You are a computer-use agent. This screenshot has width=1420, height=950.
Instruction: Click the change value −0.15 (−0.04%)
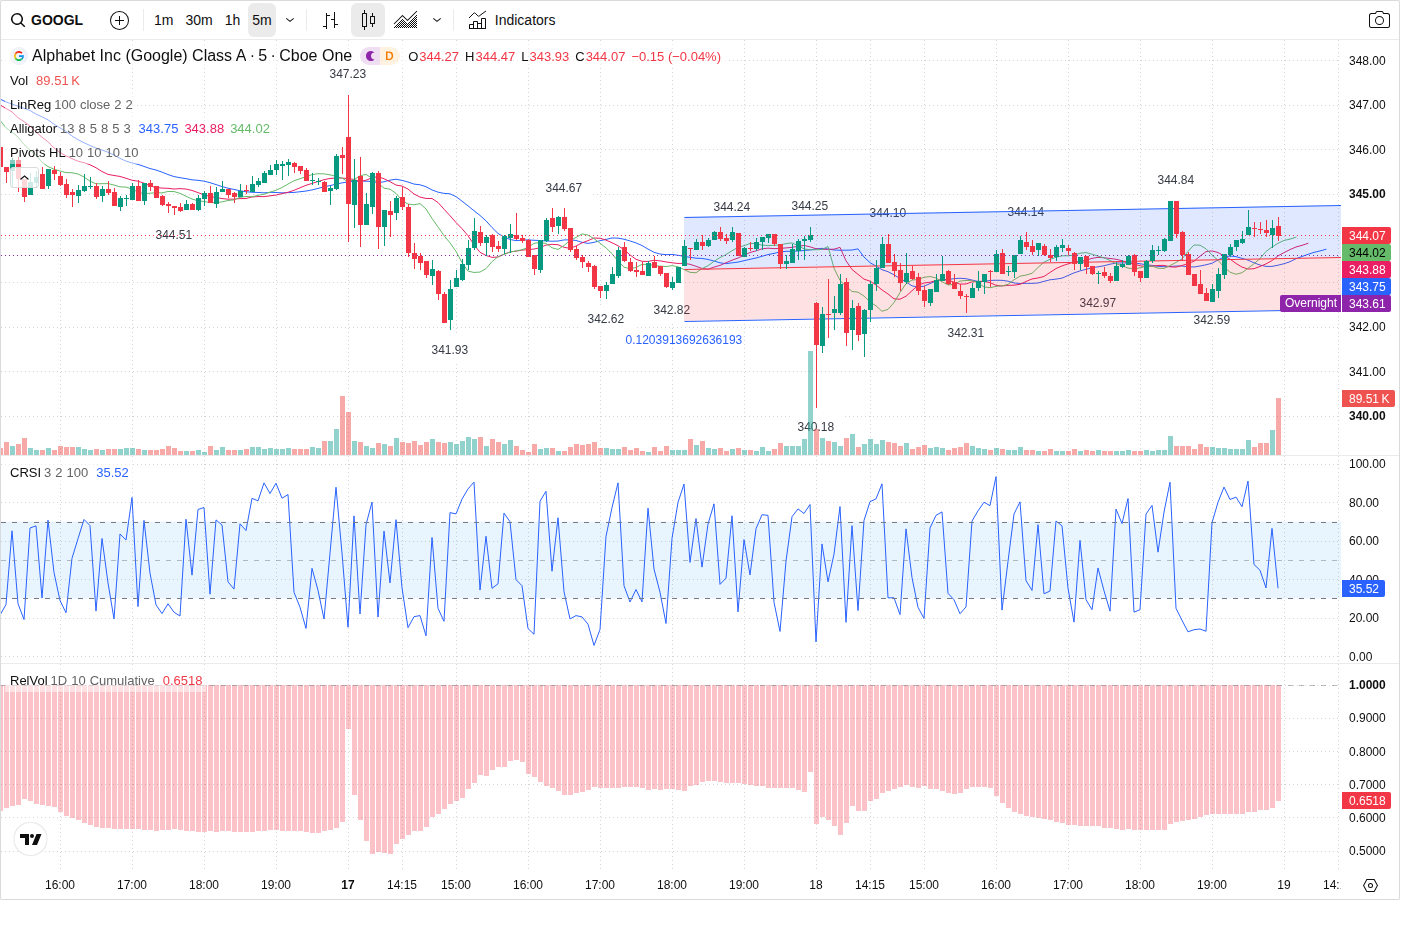point(677,57)
